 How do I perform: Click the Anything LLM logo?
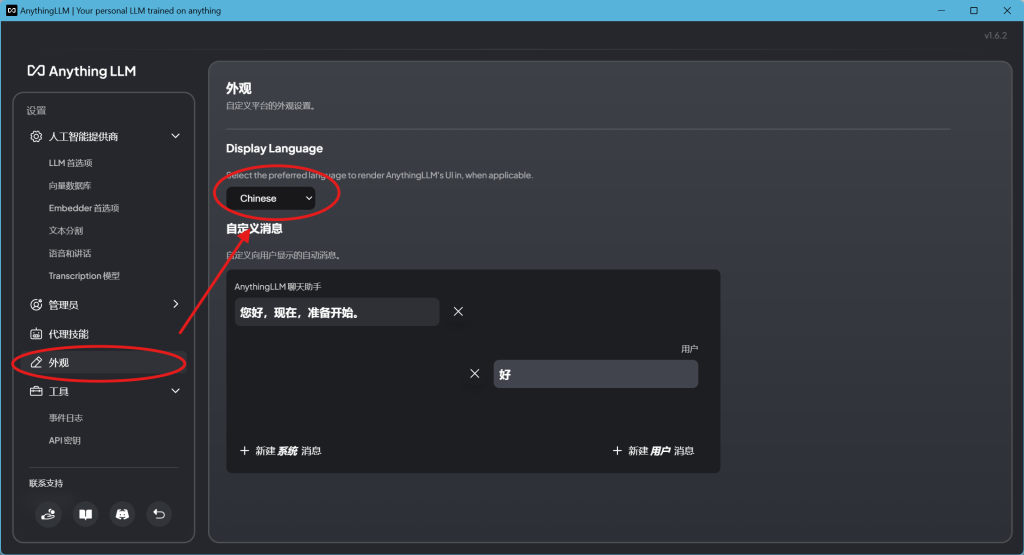(x=82, y=71)
